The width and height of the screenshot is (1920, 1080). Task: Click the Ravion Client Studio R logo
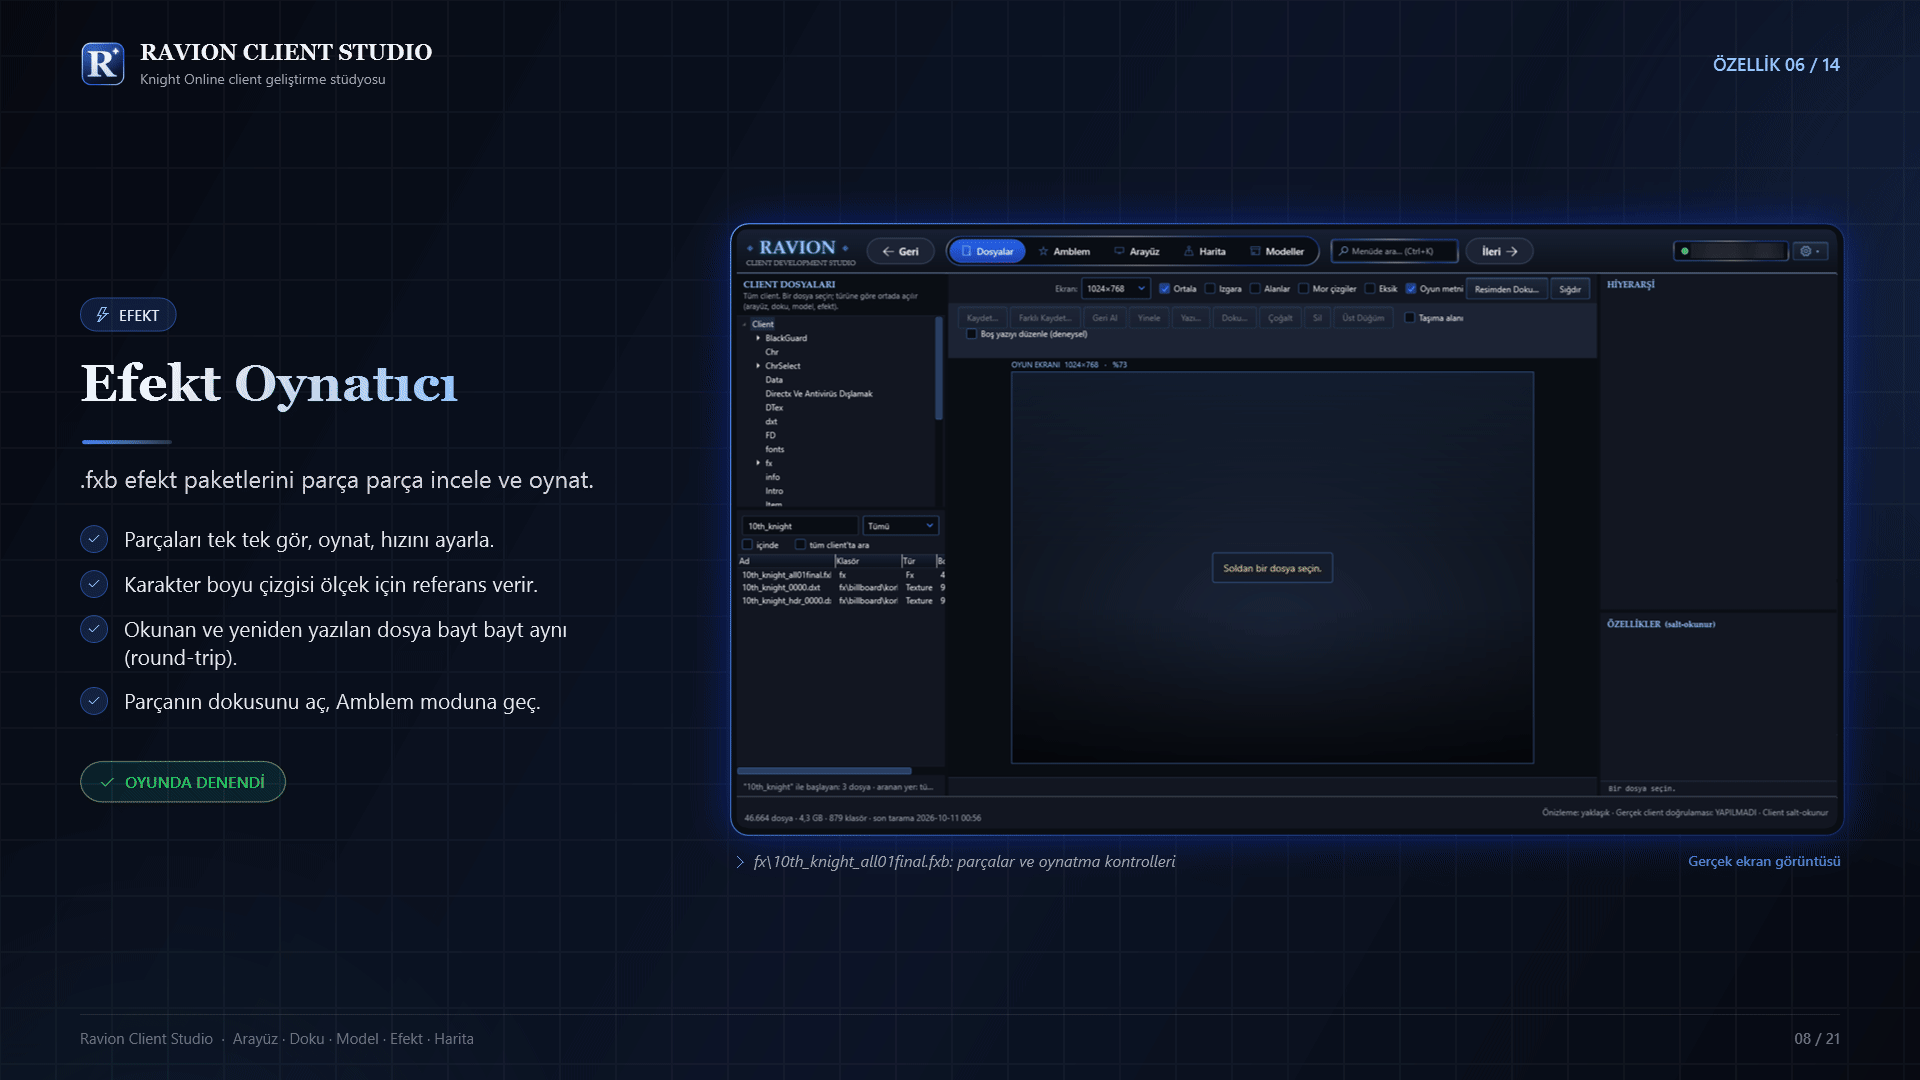point(103,64)
